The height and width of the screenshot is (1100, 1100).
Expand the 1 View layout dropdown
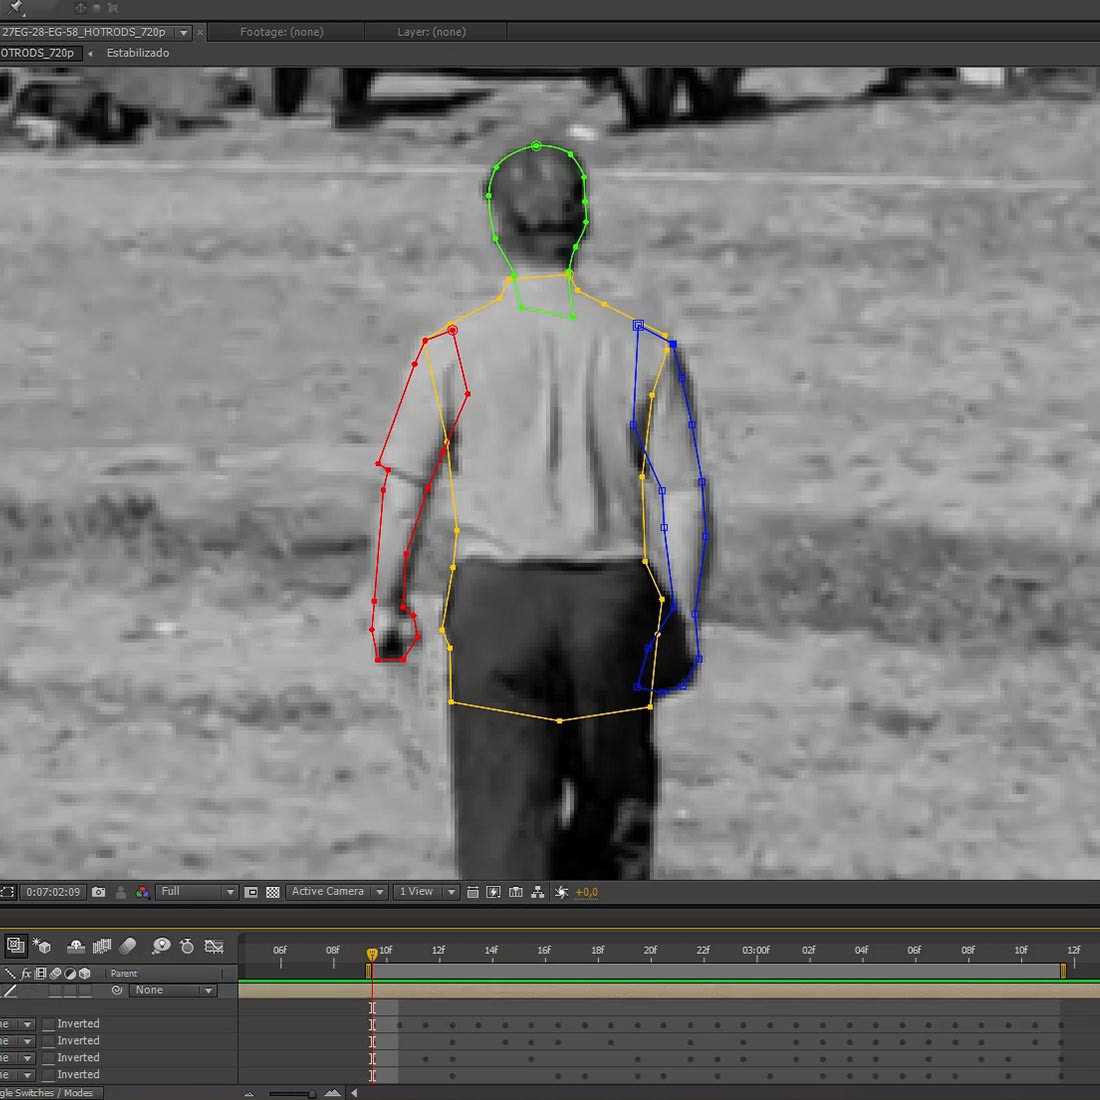coord(426,892)
